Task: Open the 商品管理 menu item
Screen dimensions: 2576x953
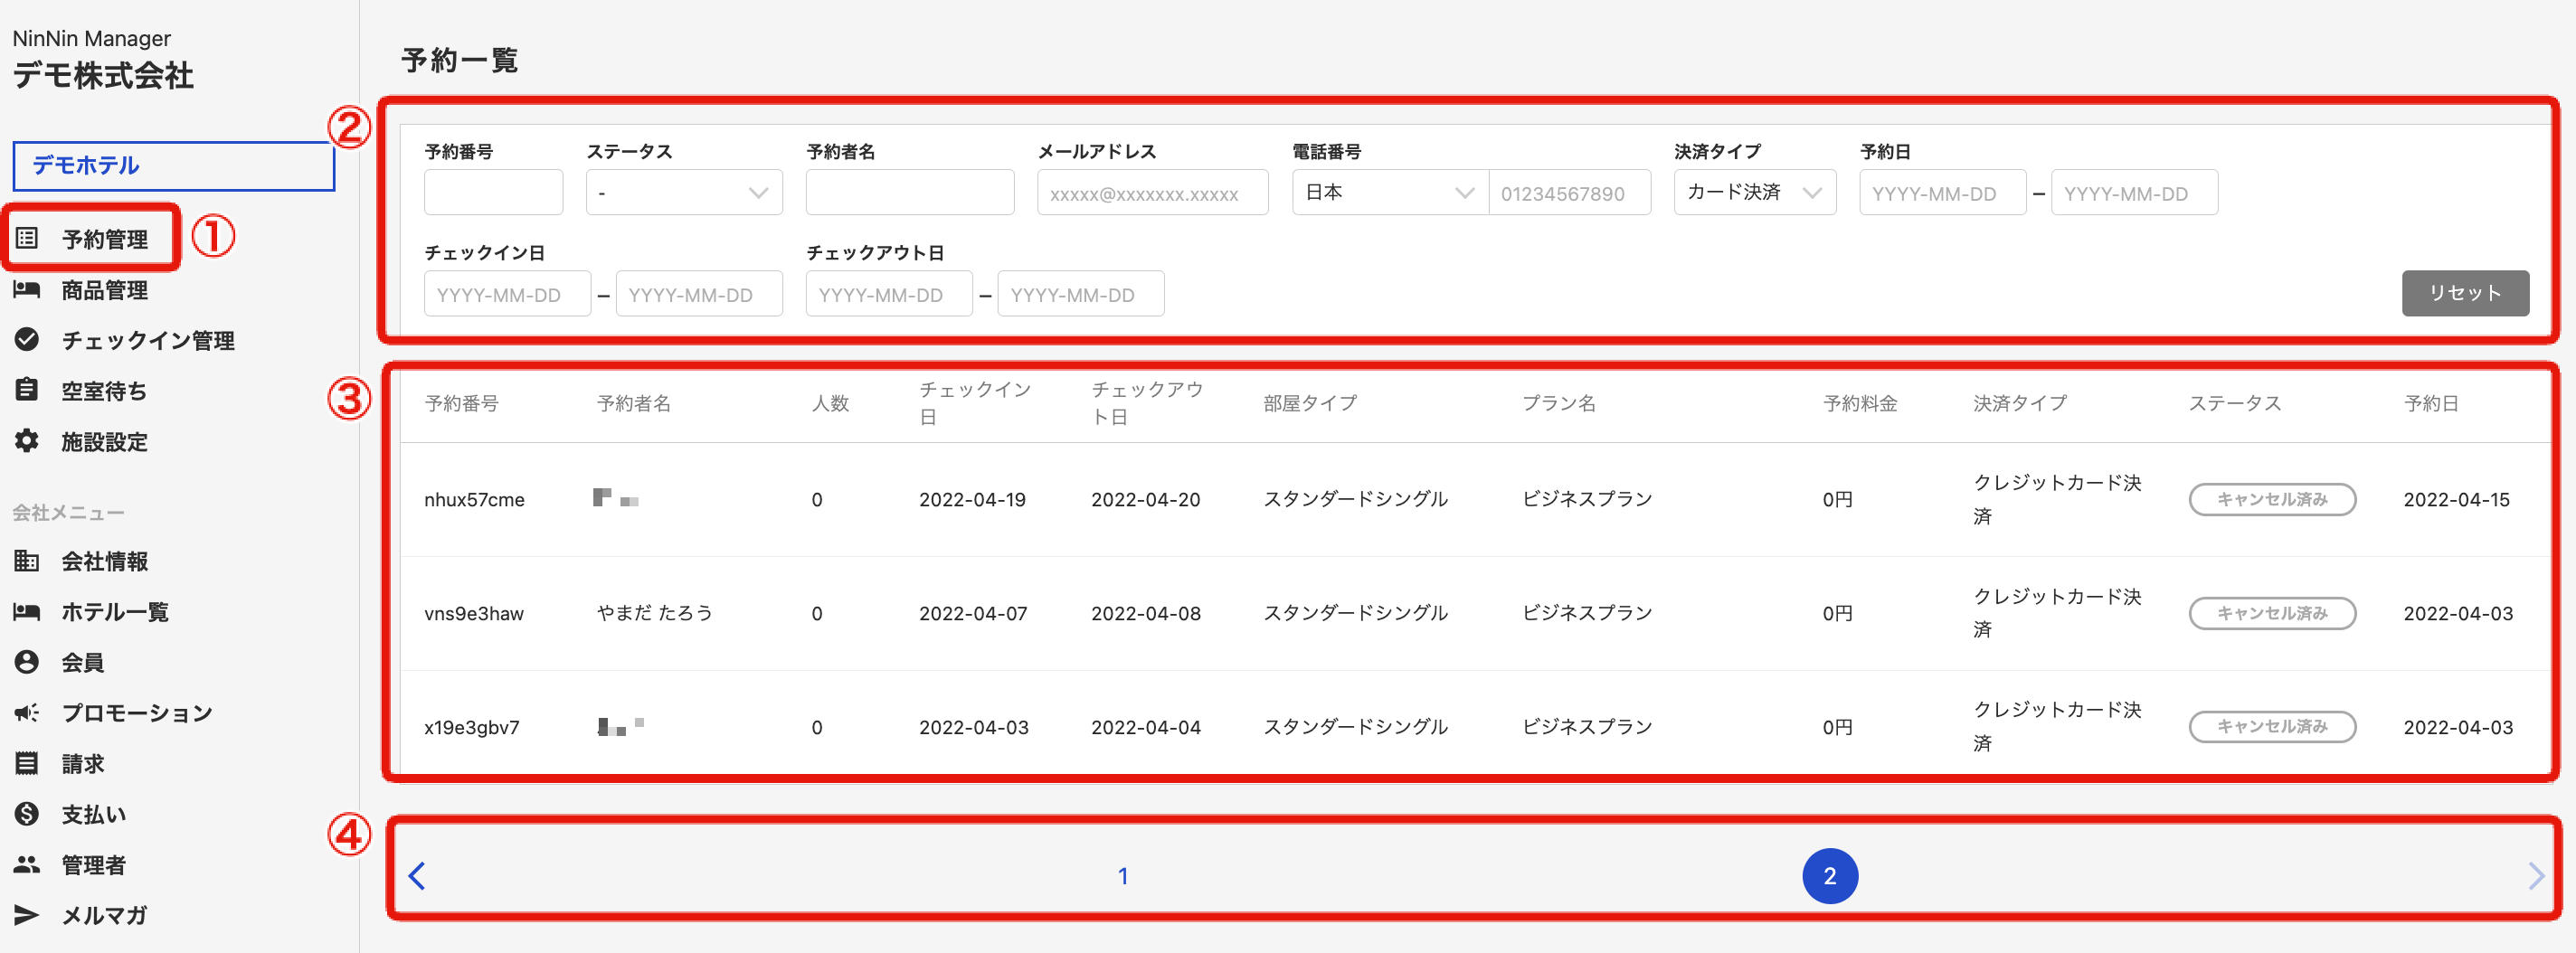Action: click(x=105, y=290)
